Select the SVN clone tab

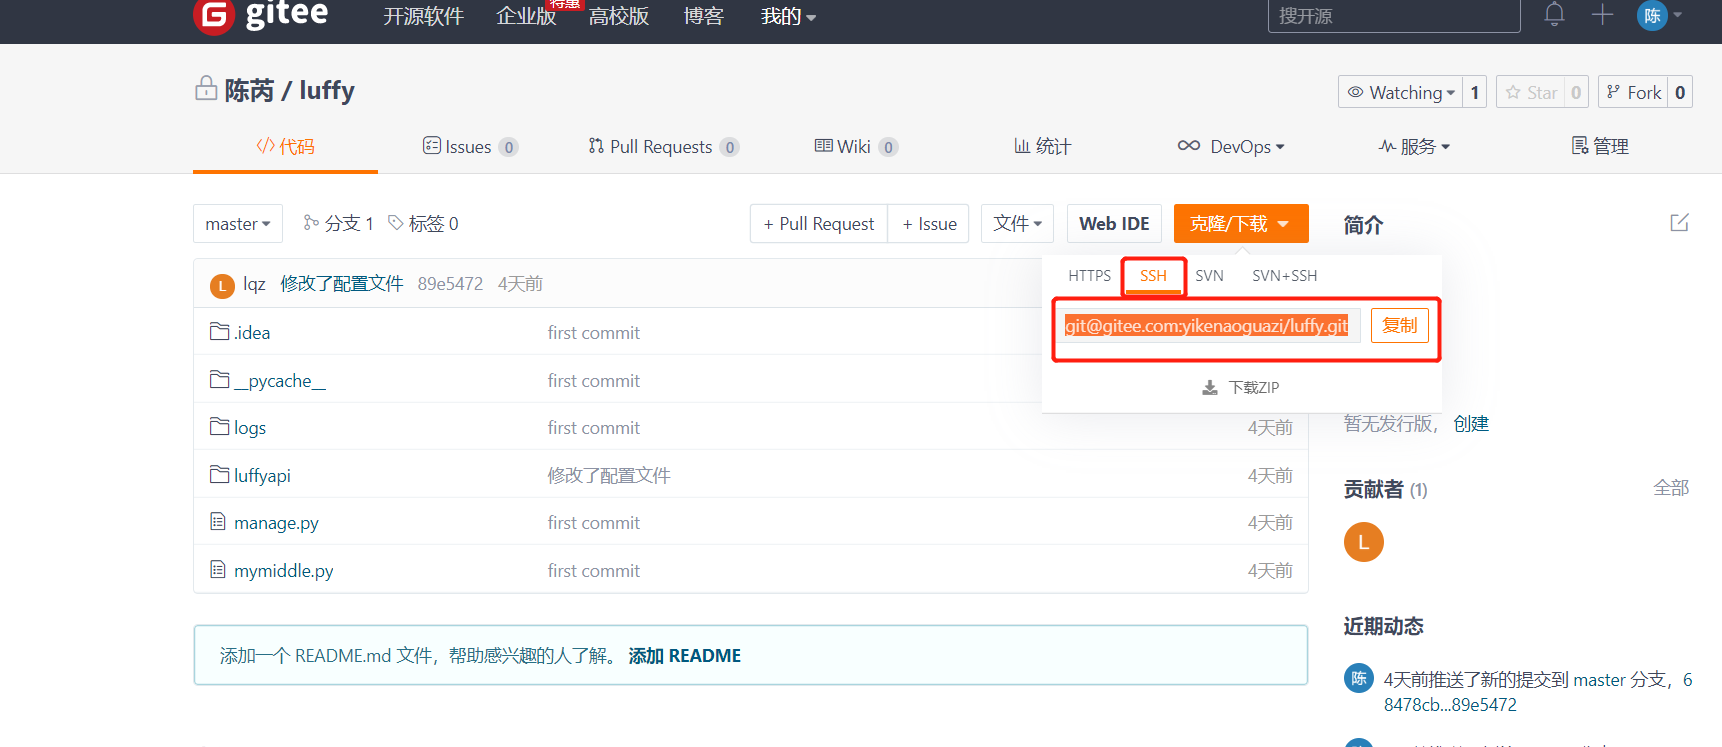point(1209,276)
